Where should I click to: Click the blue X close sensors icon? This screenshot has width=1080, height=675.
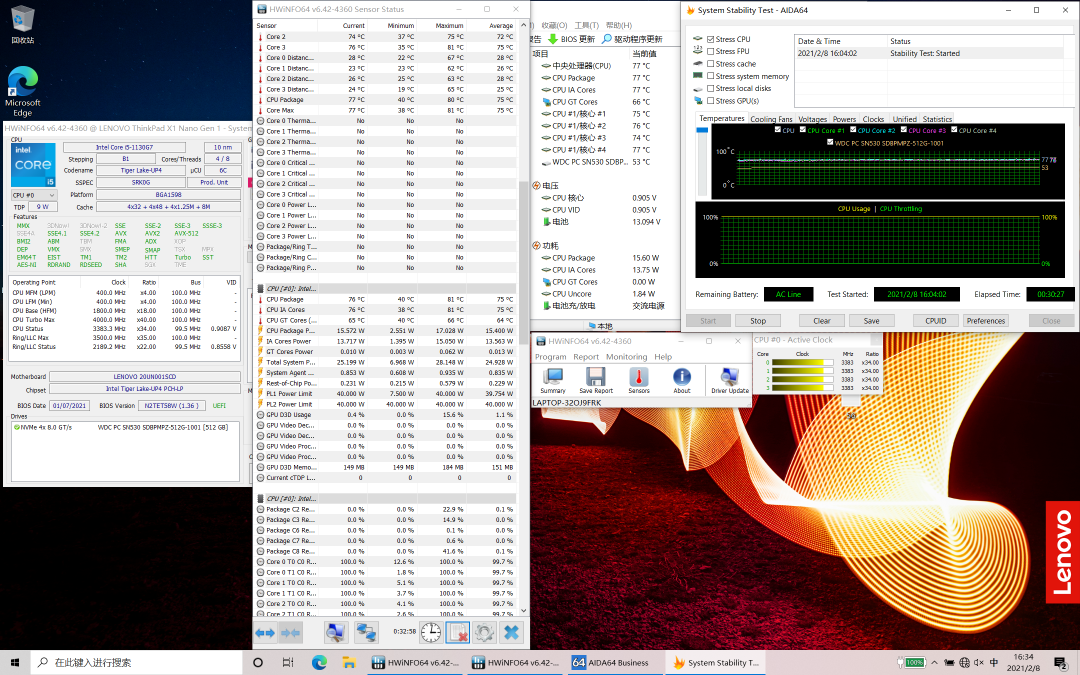(511, 633)
